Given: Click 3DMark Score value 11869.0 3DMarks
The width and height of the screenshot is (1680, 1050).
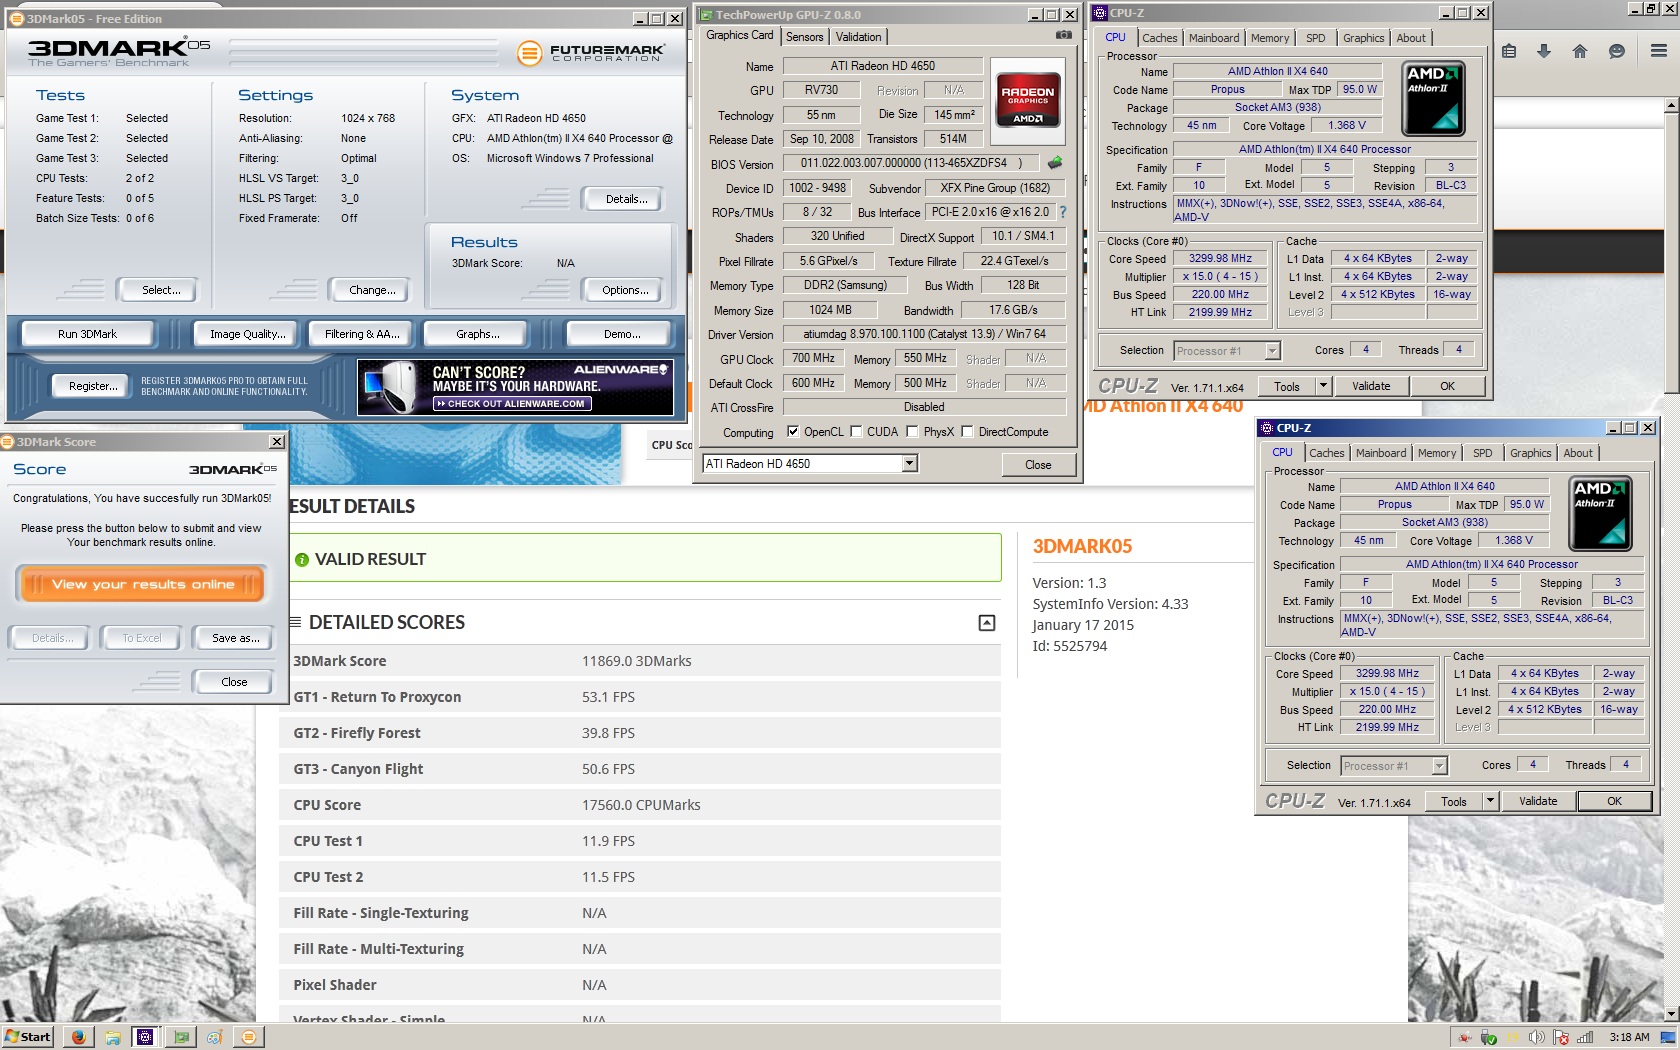Looking at the screenshot, I should point(637,661).
